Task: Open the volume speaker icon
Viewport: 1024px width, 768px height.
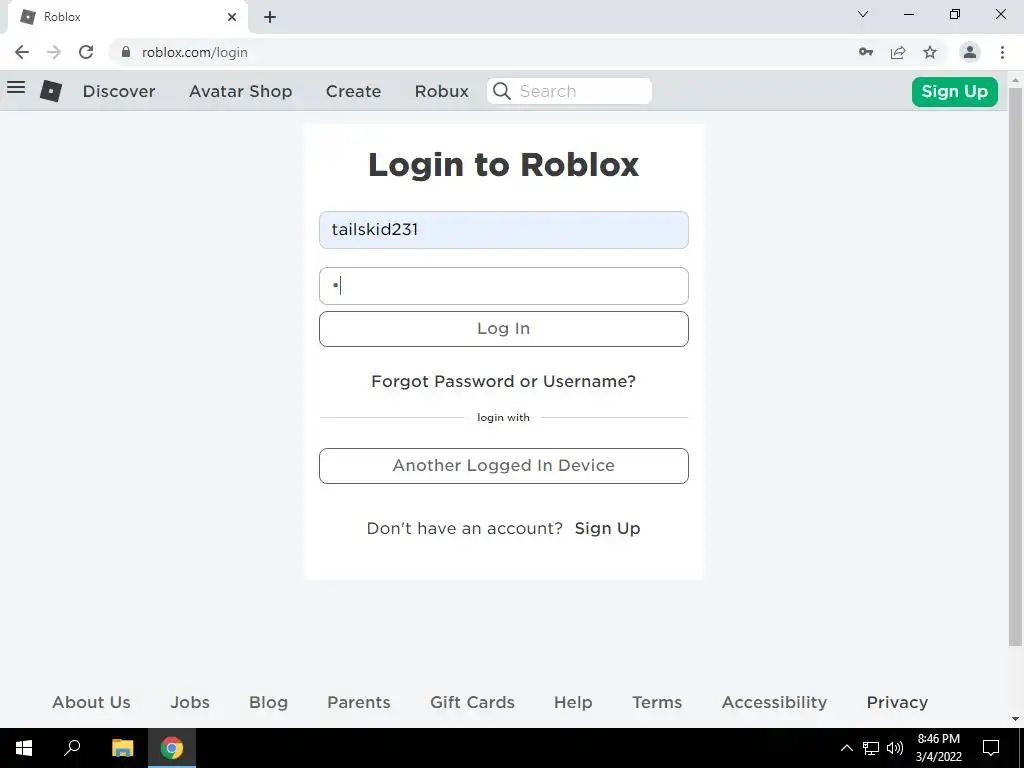Action: [x=895, y=748]
